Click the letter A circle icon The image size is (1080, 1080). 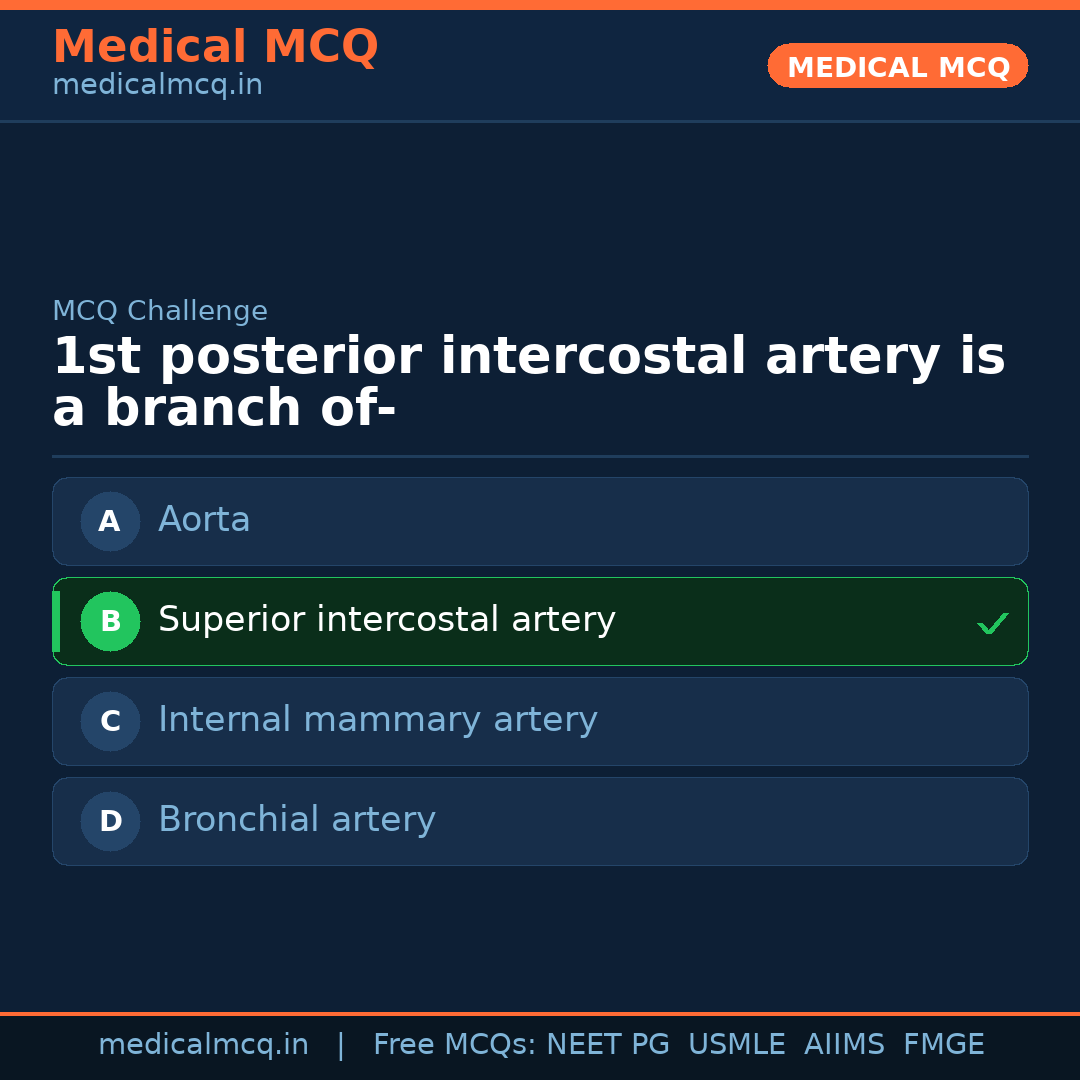(x=110, y=521)
